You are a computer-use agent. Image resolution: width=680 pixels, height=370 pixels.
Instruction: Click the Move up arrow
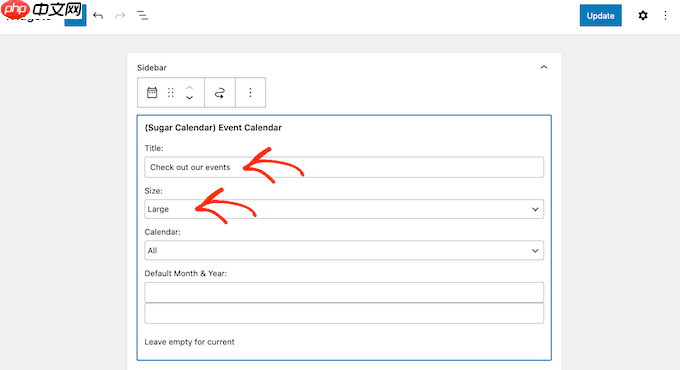[190, 87]
